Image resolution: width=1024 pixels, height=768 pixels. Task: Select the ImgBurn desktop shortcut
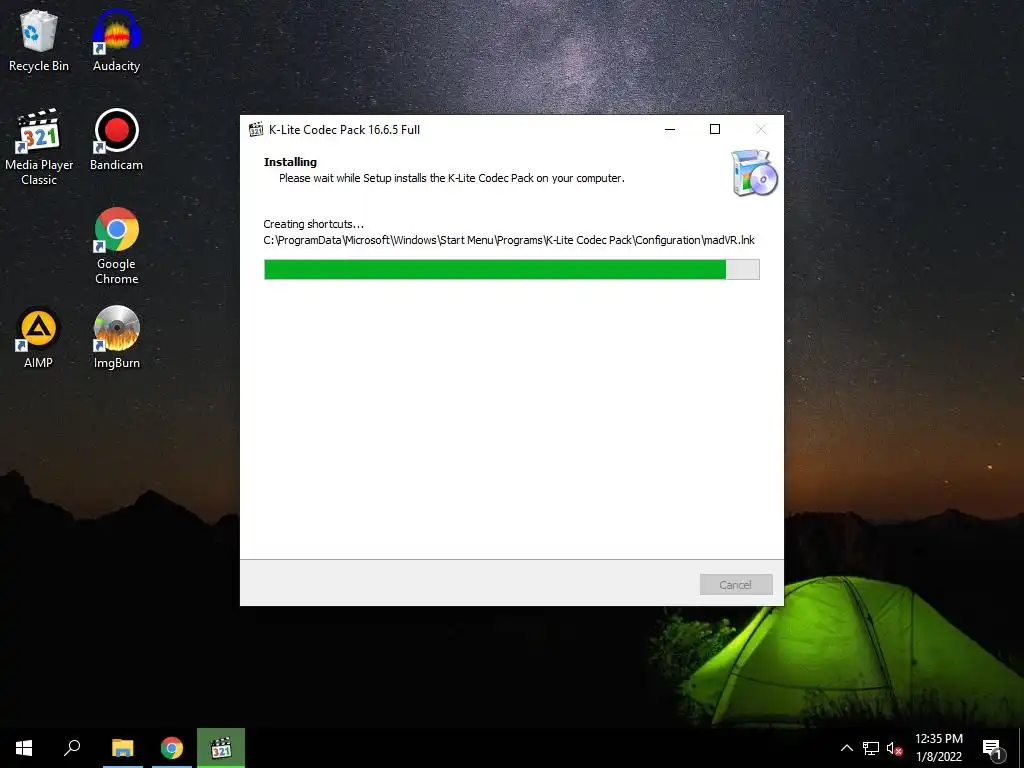(x=116, y=338)
